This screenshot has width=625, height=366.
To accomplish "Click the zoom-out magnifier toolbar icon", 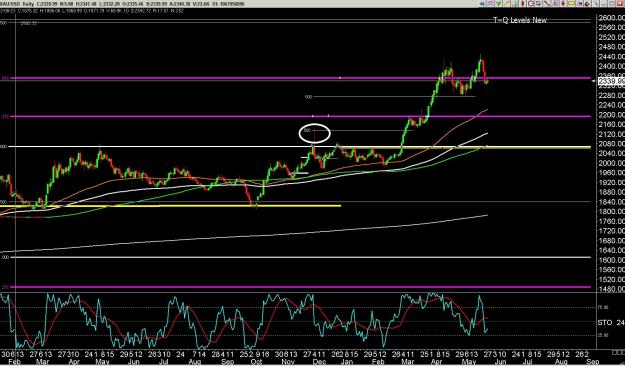I will pyautogui.click(x=531, y=4).
